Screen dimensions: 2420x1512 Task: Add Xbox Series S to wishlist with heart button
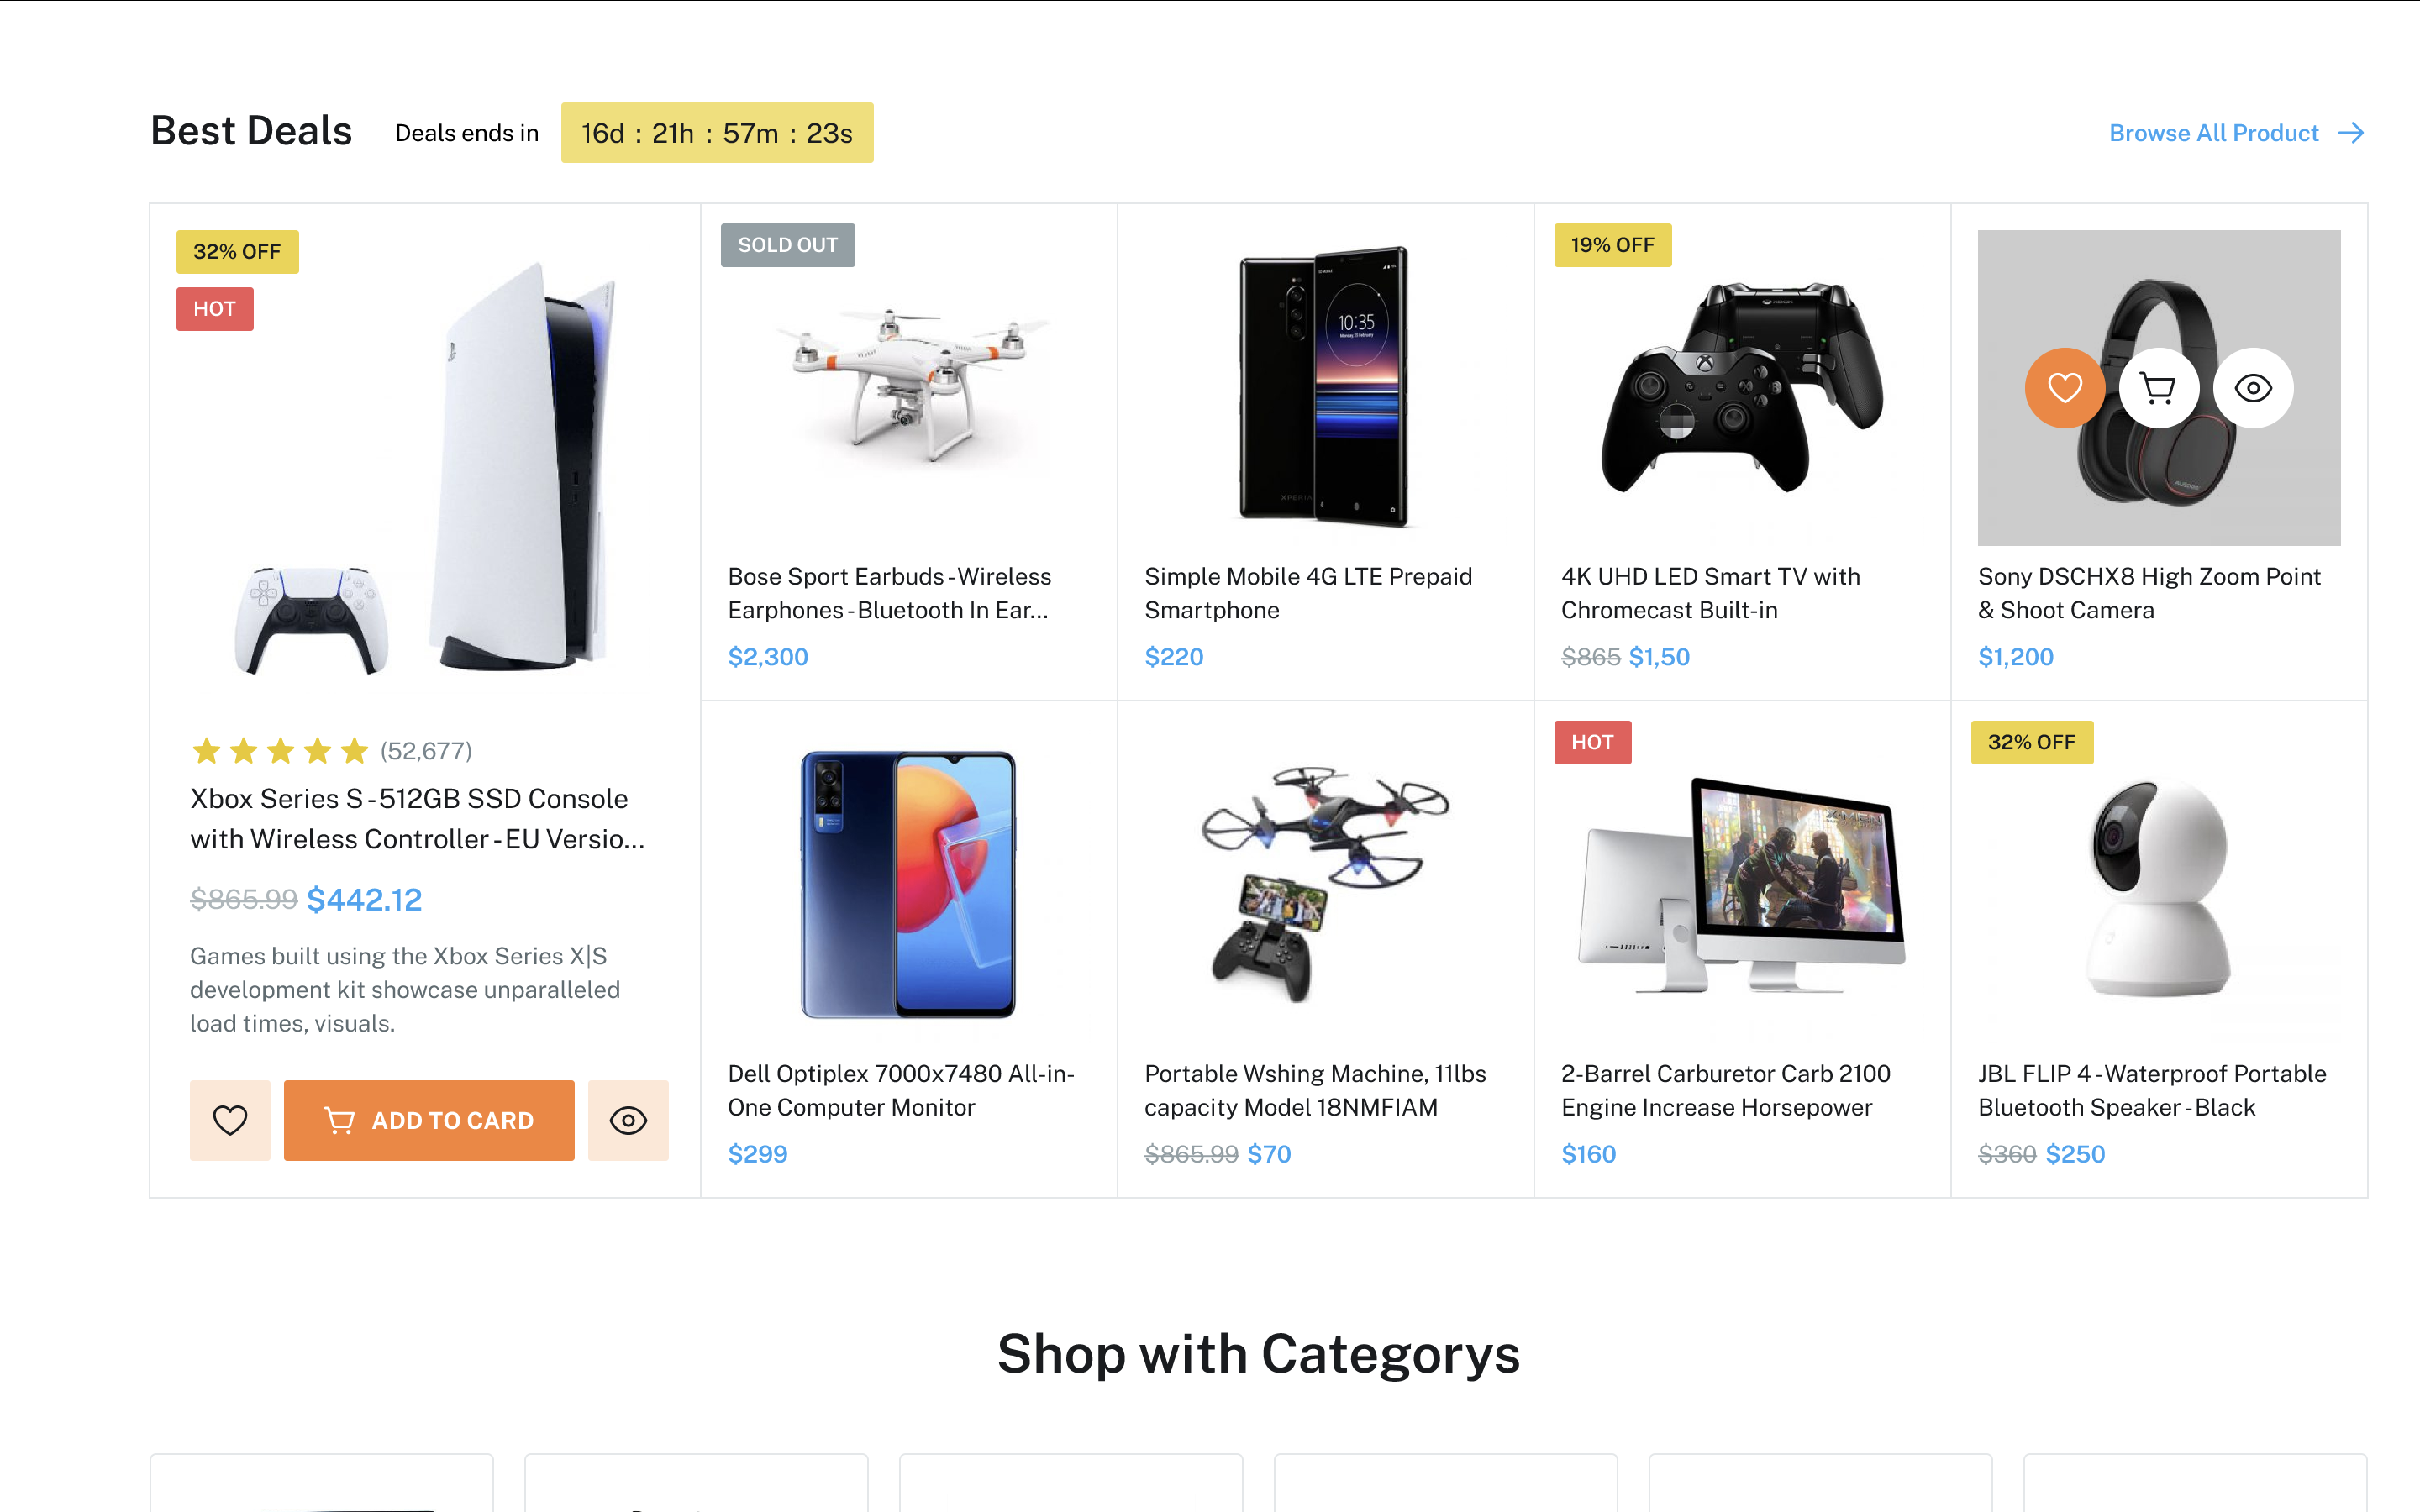pyautogui.click(x=230, y=1120)
